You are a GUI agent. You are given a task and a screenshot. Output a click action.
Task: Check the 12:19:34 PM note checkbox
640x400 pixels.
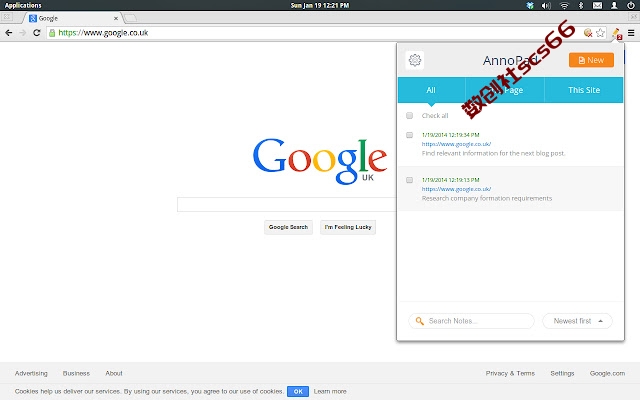[409, 135]
